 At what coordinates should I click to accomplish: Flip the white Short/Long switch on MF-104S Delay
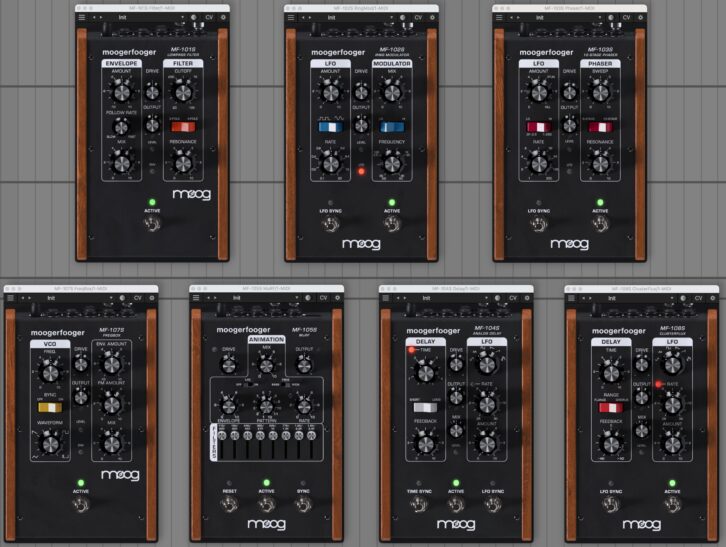click(x=425, y=407)
